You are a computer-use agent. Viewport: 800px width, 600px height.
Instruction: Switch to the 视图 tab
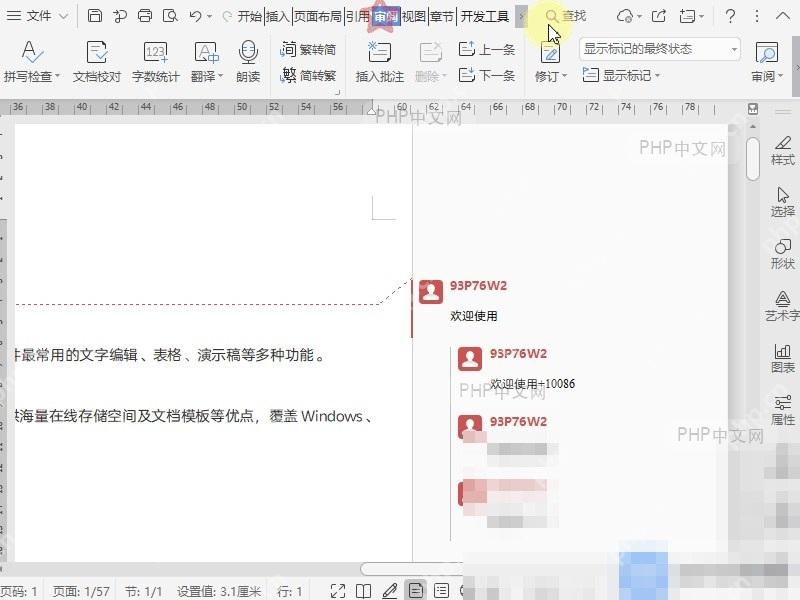[x=414, y=16]
